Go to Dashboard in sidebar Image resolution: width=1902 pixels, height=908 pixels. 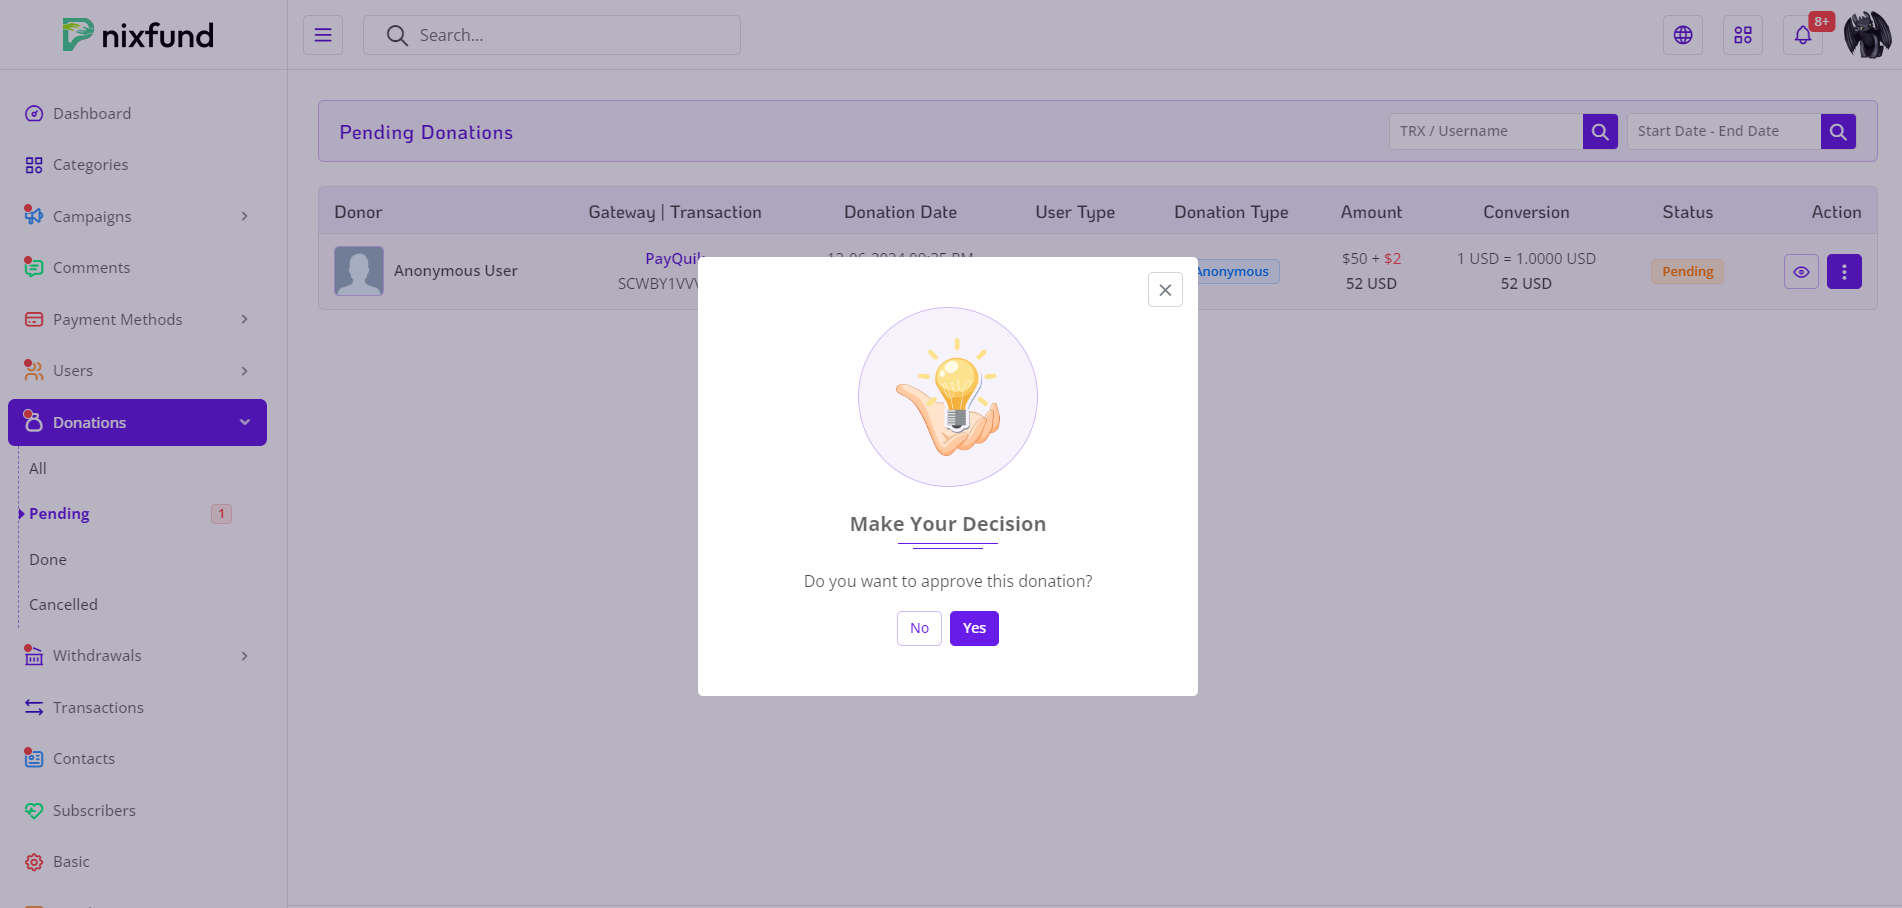(92, 113)
